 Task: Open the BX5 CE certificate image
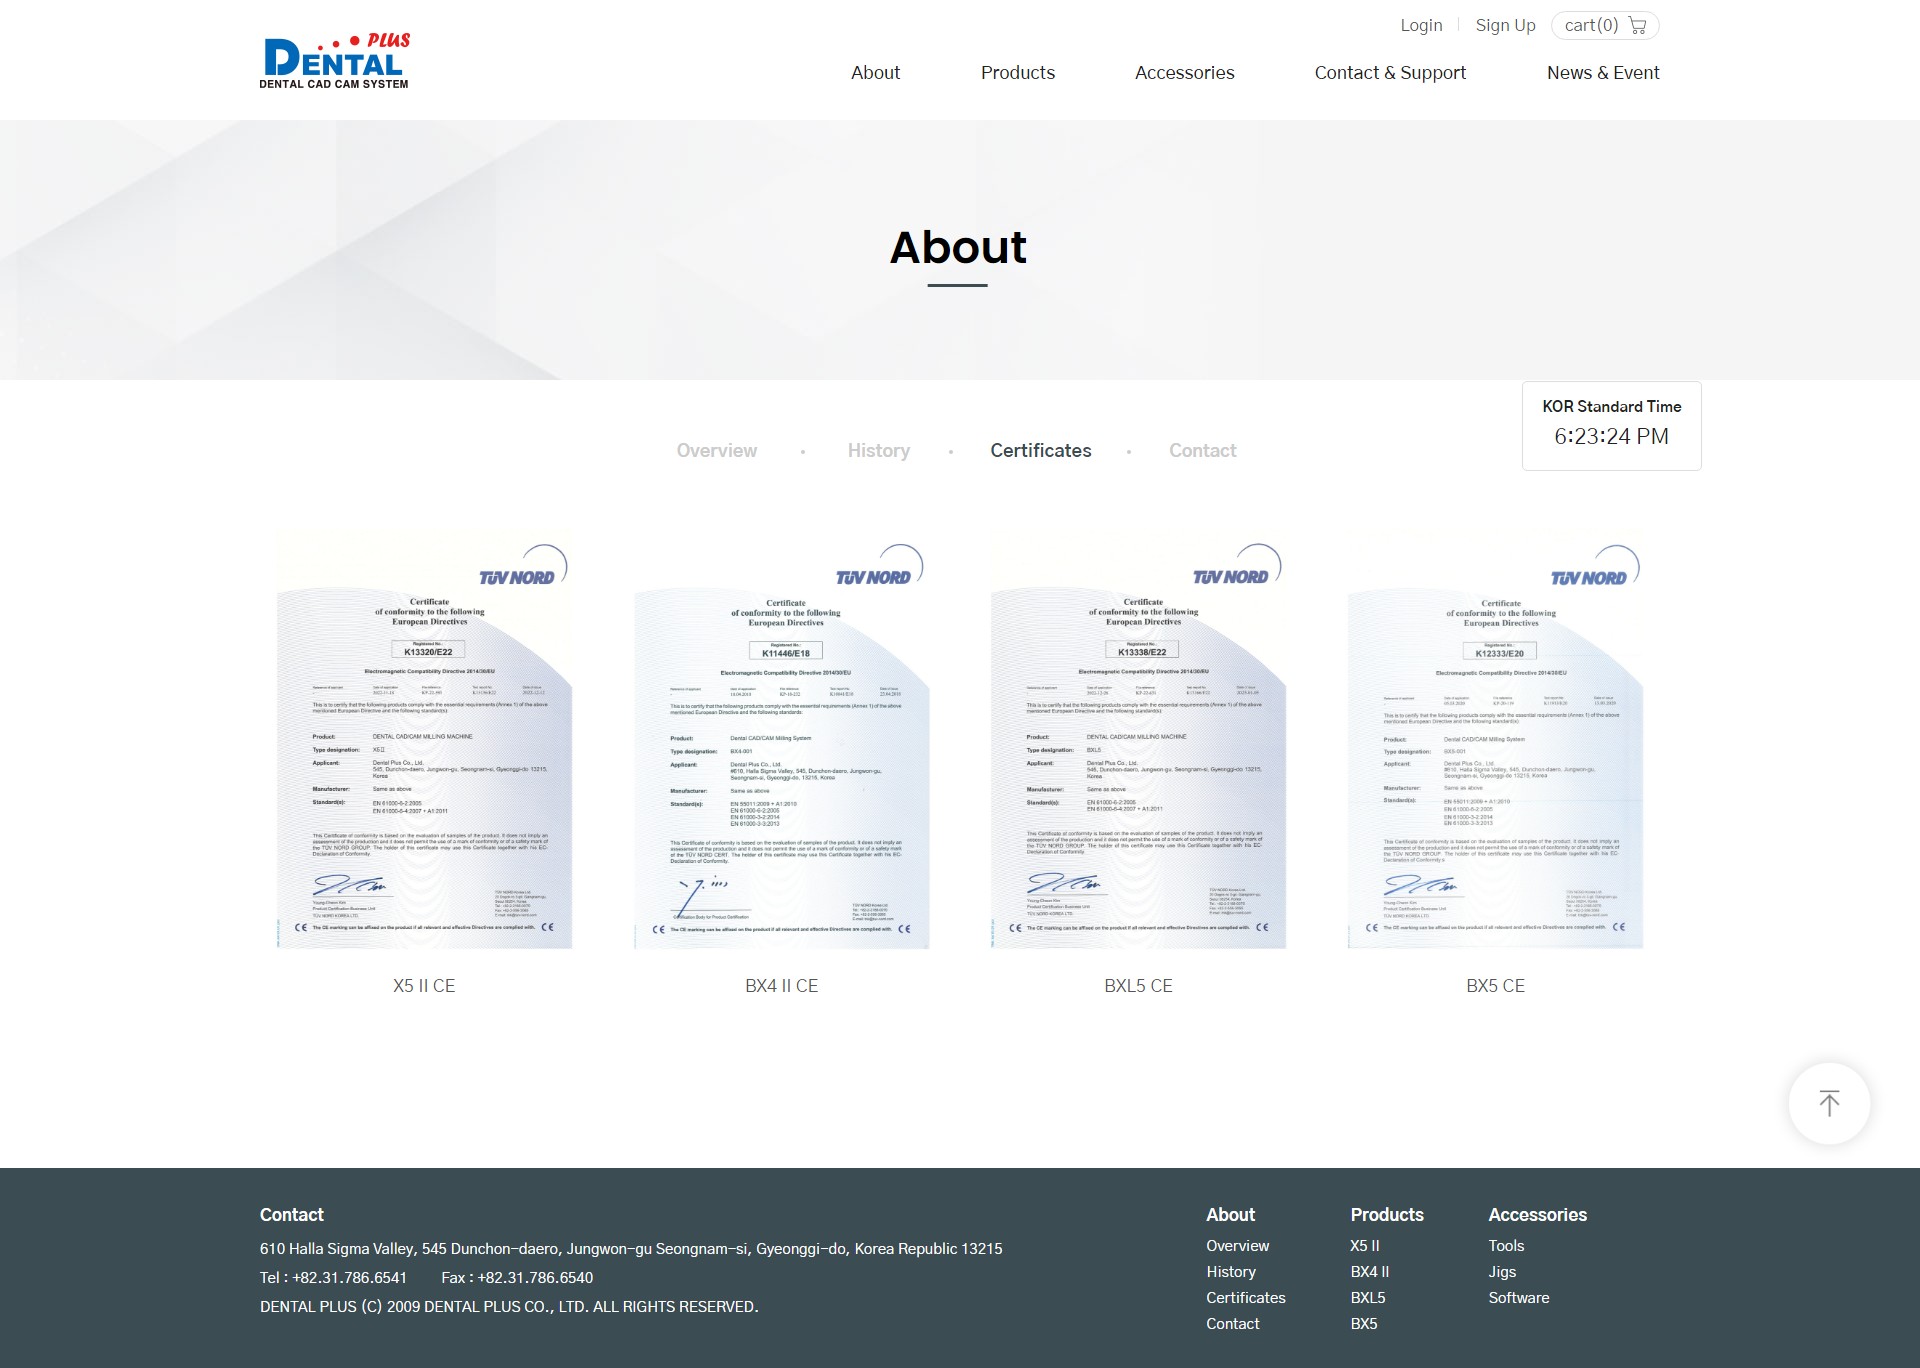[x=1496, y=739]
